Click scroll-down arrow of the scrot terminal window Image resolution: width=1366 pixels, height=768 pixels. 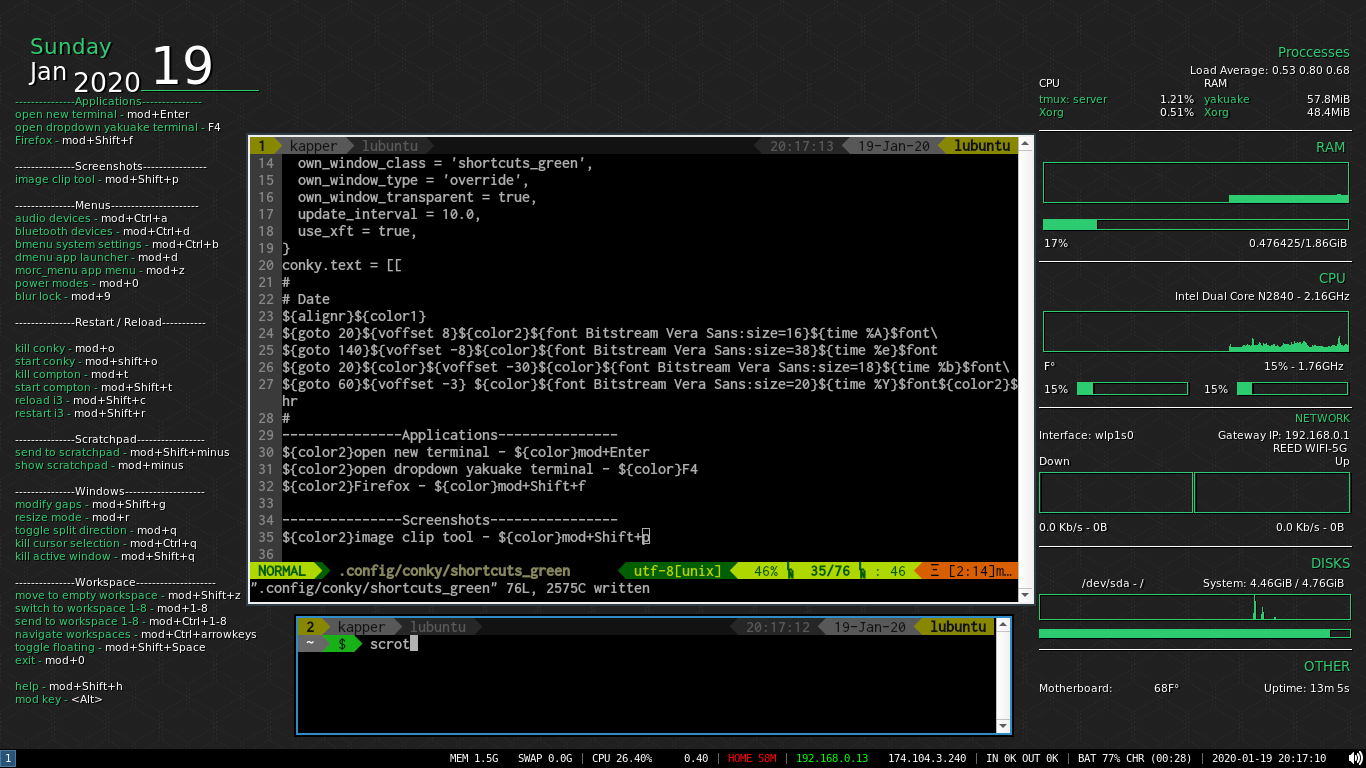coord(1004,726)
